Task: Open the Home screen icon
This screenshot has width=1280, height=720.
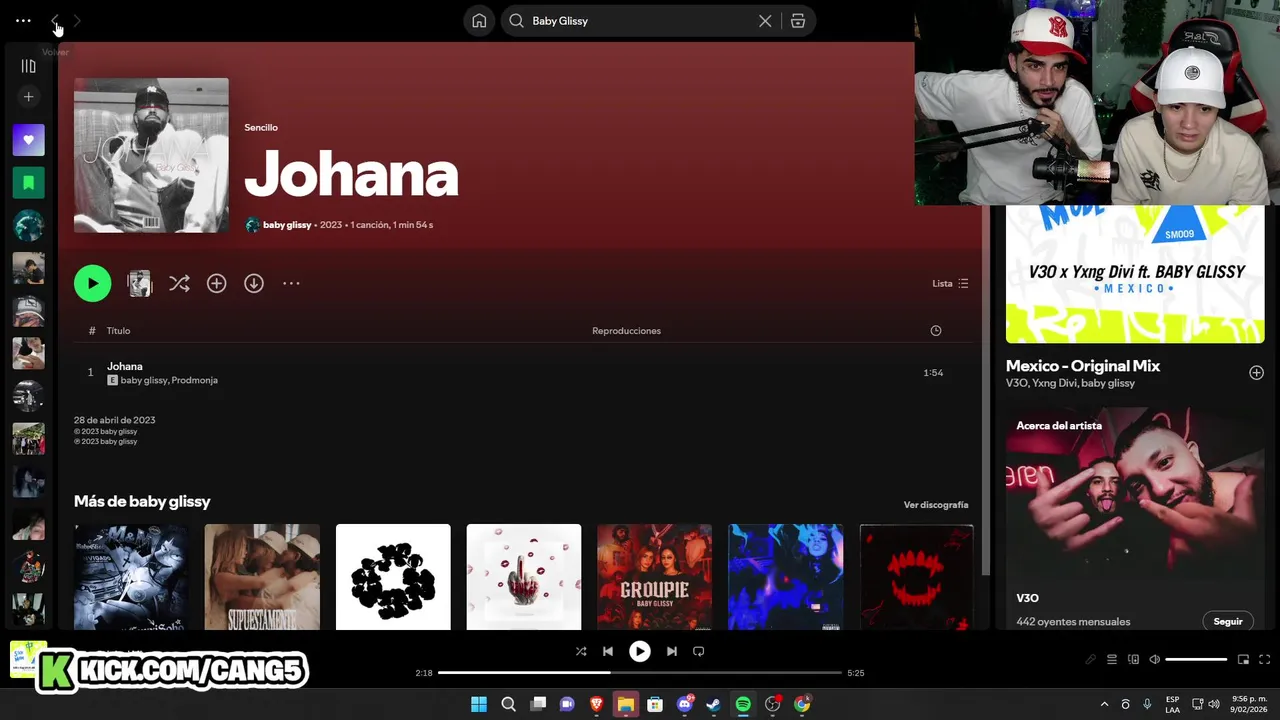Action: pyautogui.click(x=479, y=21)
